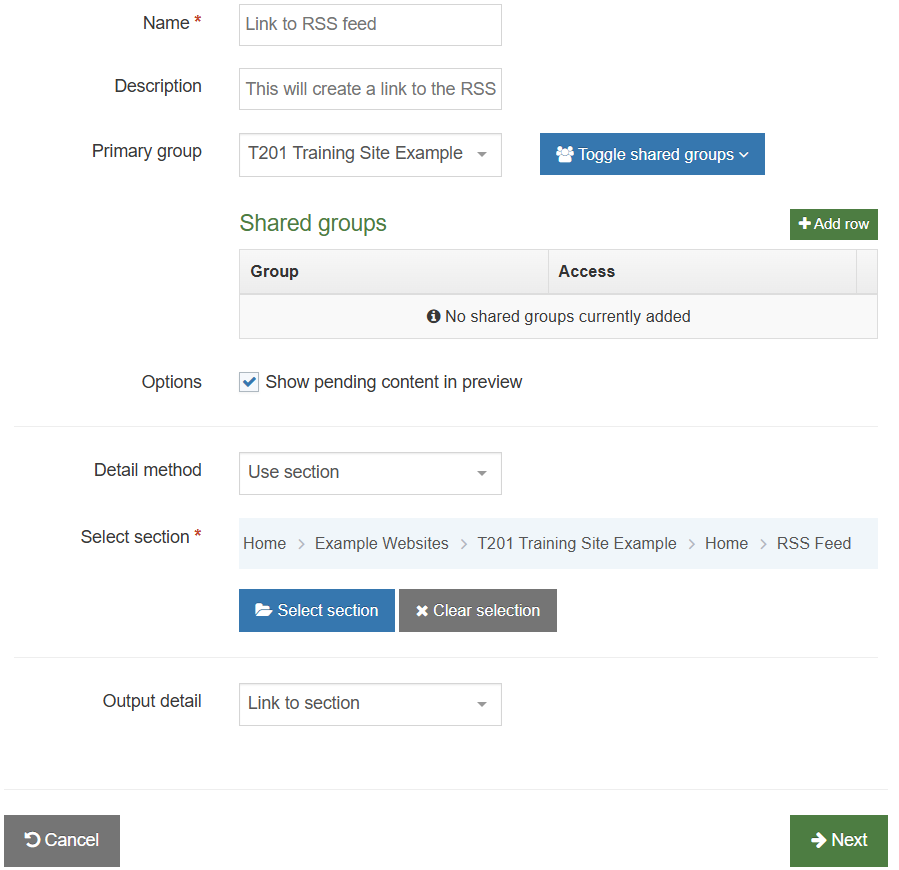Click the users icon on Toggle shared groups
Screen dimensions: 899x870
click(566, 154)
